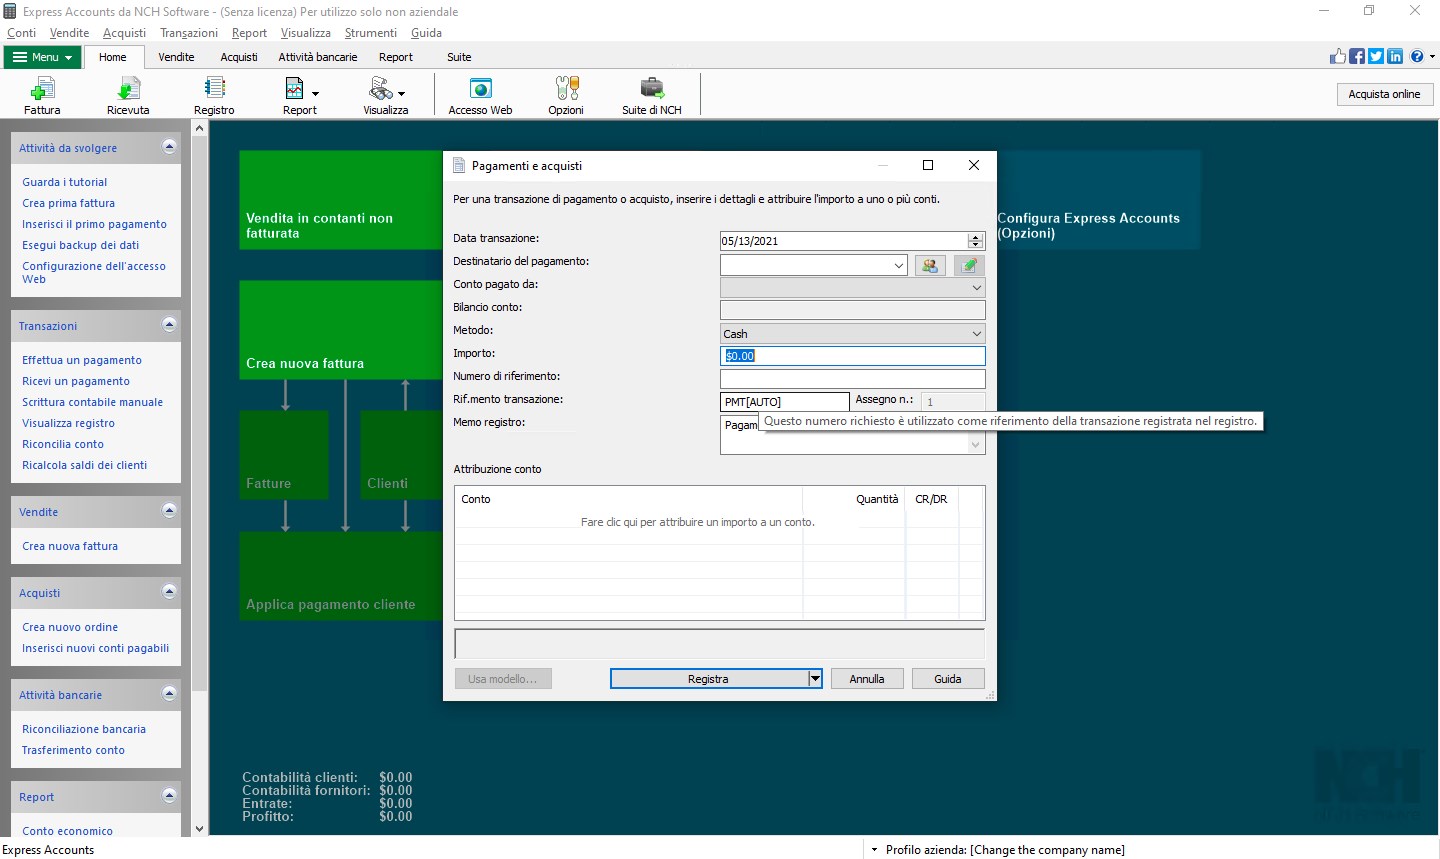1440x859 pixels.
Task: Collapse the Attività bancarie sidebar section
Action: [169, 694]
